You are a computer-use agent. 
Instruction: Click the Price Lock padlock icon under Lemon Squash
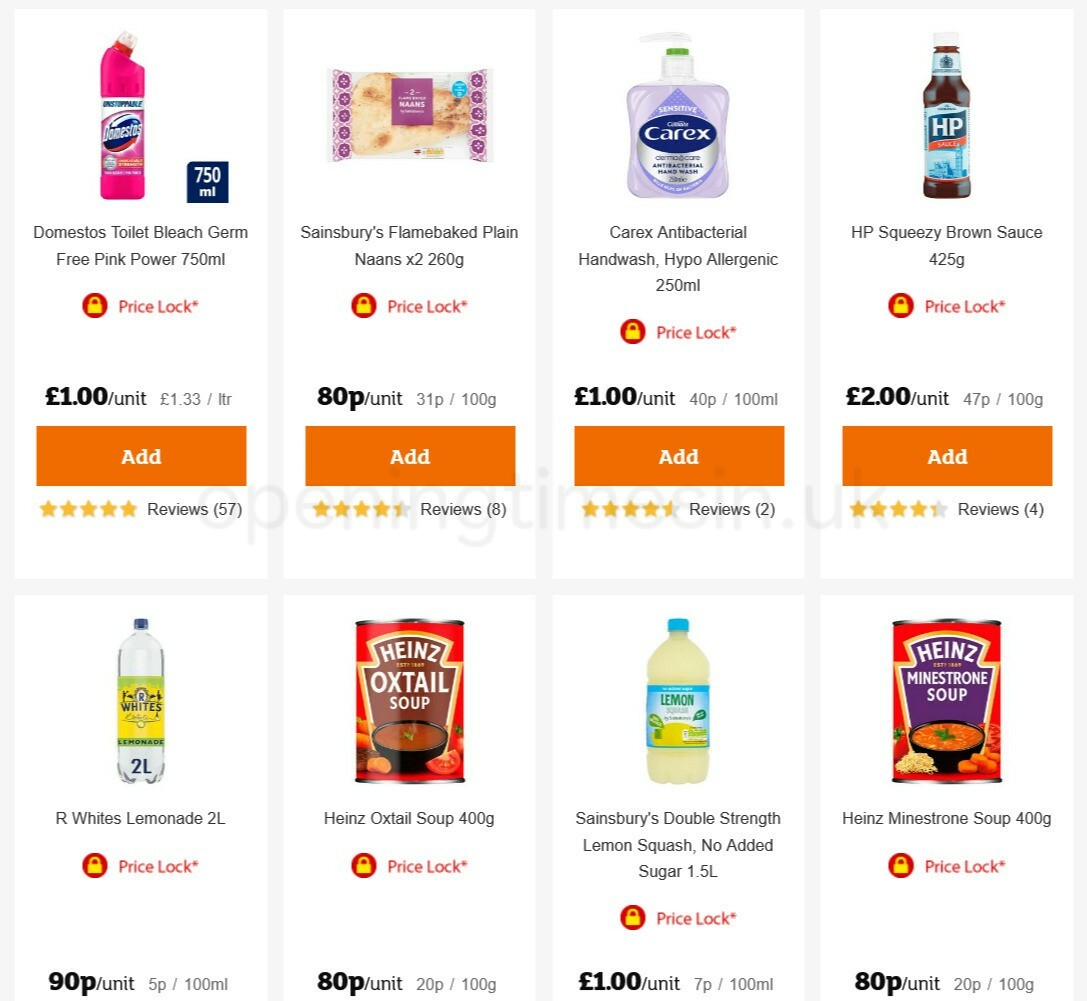coord(633,918)
